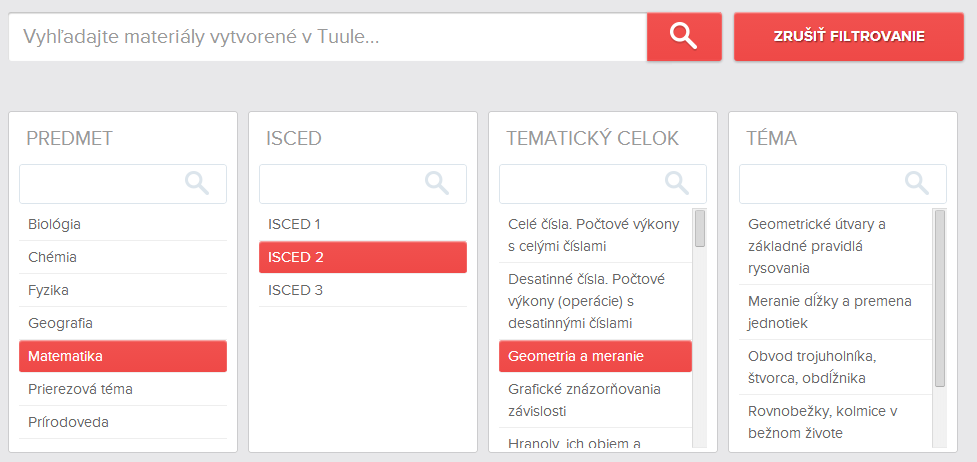
Task: Toggle the highlighted ISCED 2 option
Action: click(363, 257)
